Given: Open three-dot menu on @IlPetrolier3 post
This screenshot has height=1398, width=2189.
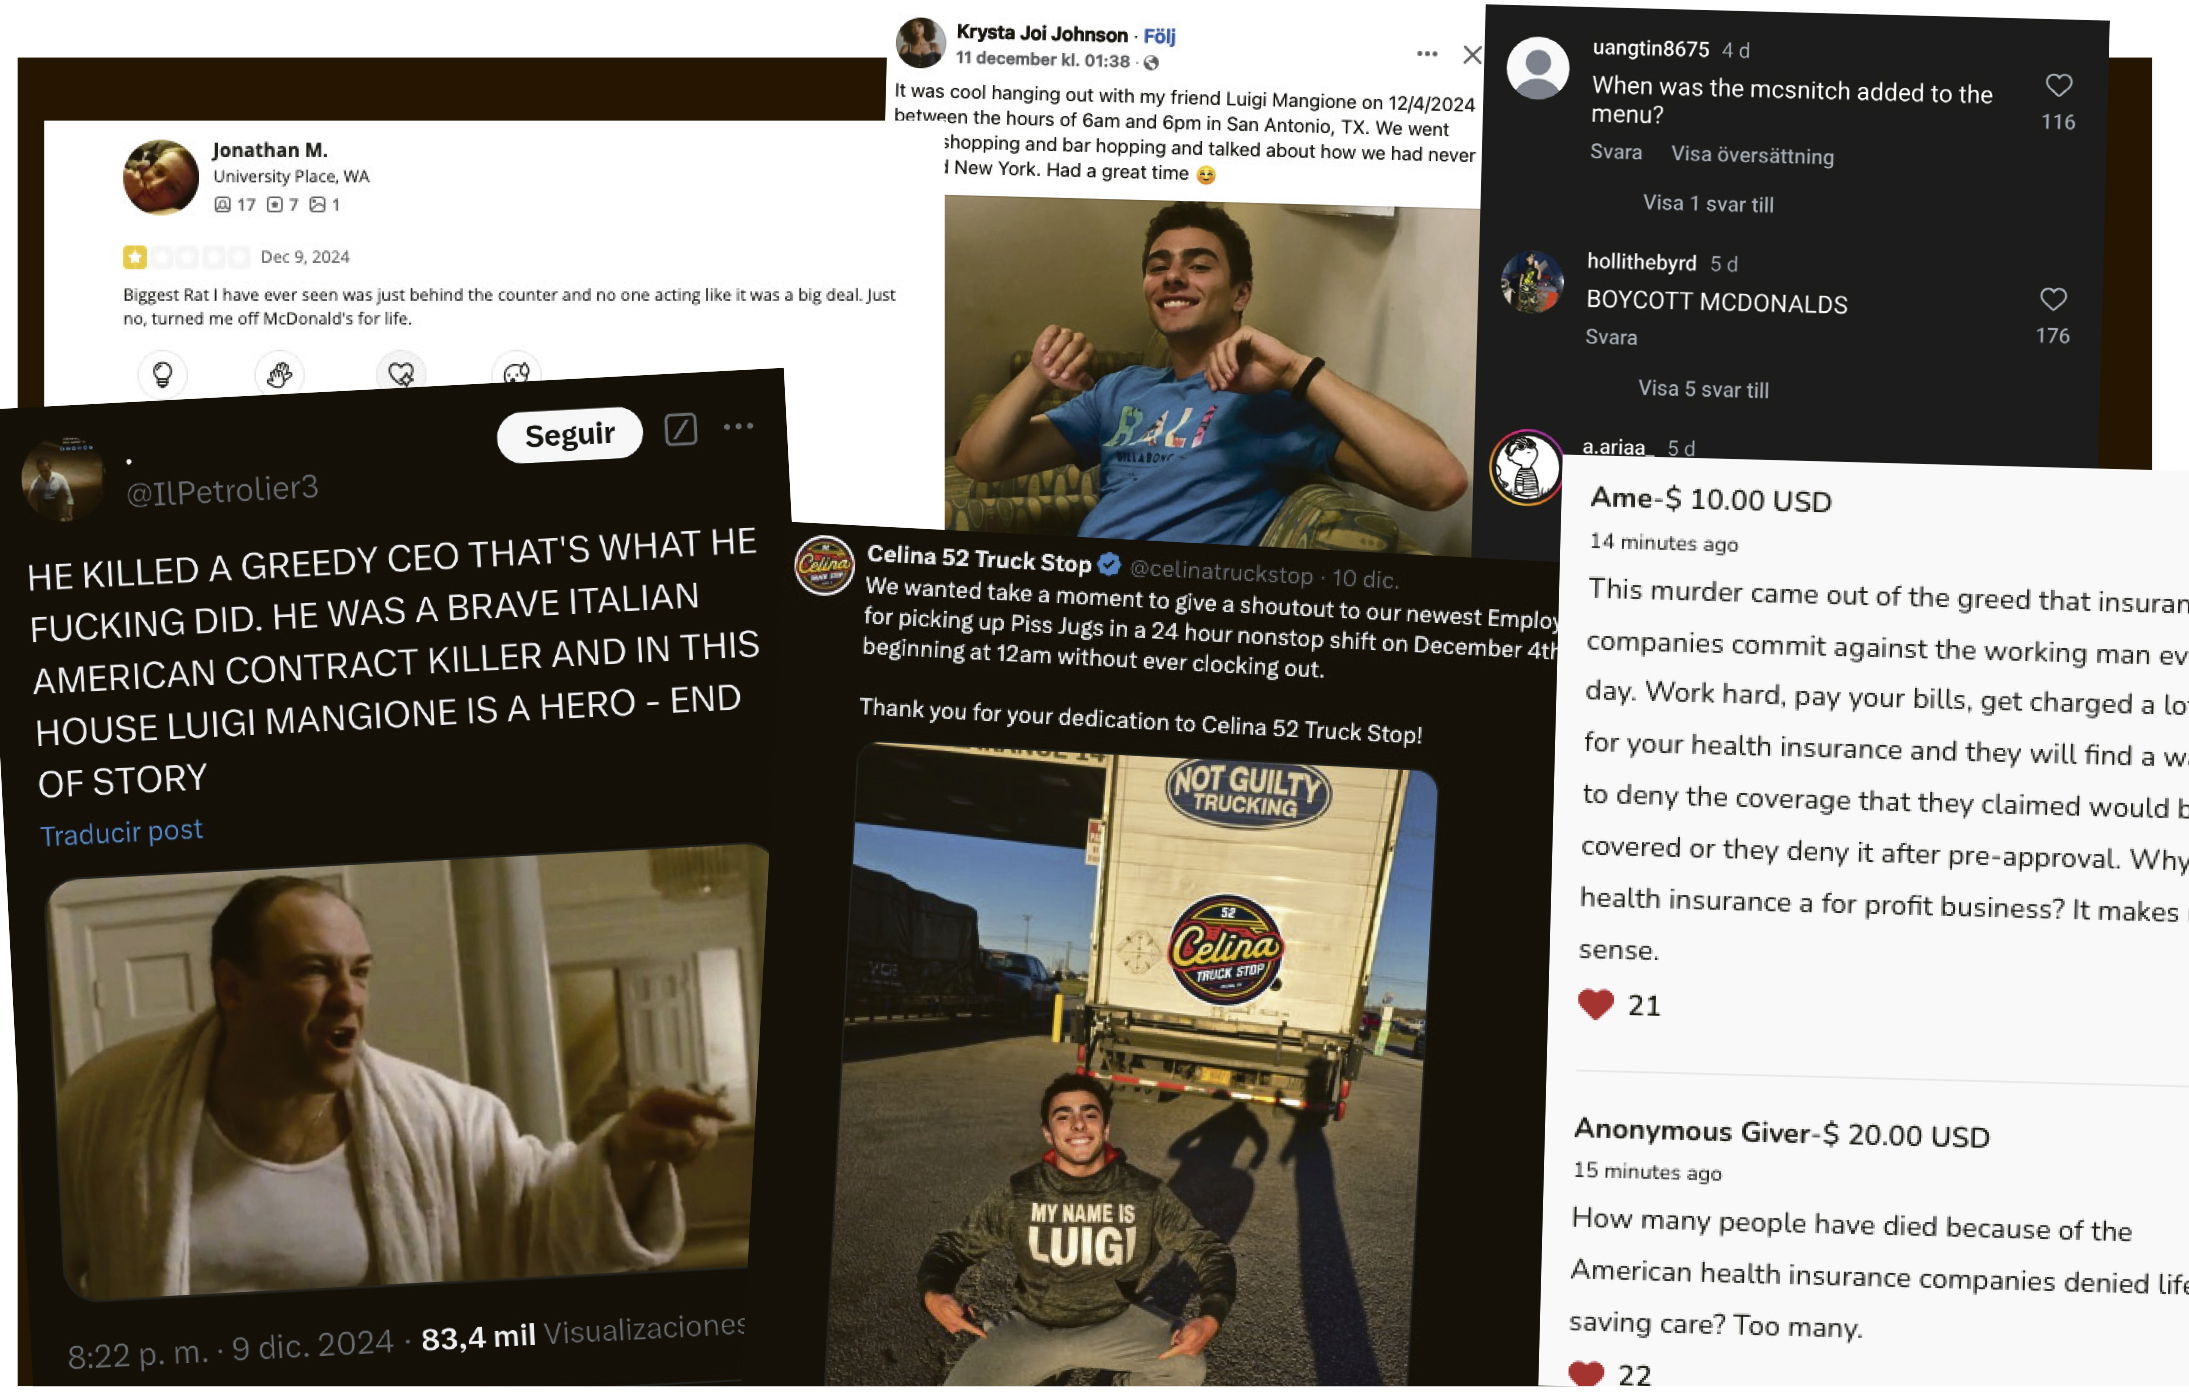Looking at the screenshot, I should (x=739, y=426).
